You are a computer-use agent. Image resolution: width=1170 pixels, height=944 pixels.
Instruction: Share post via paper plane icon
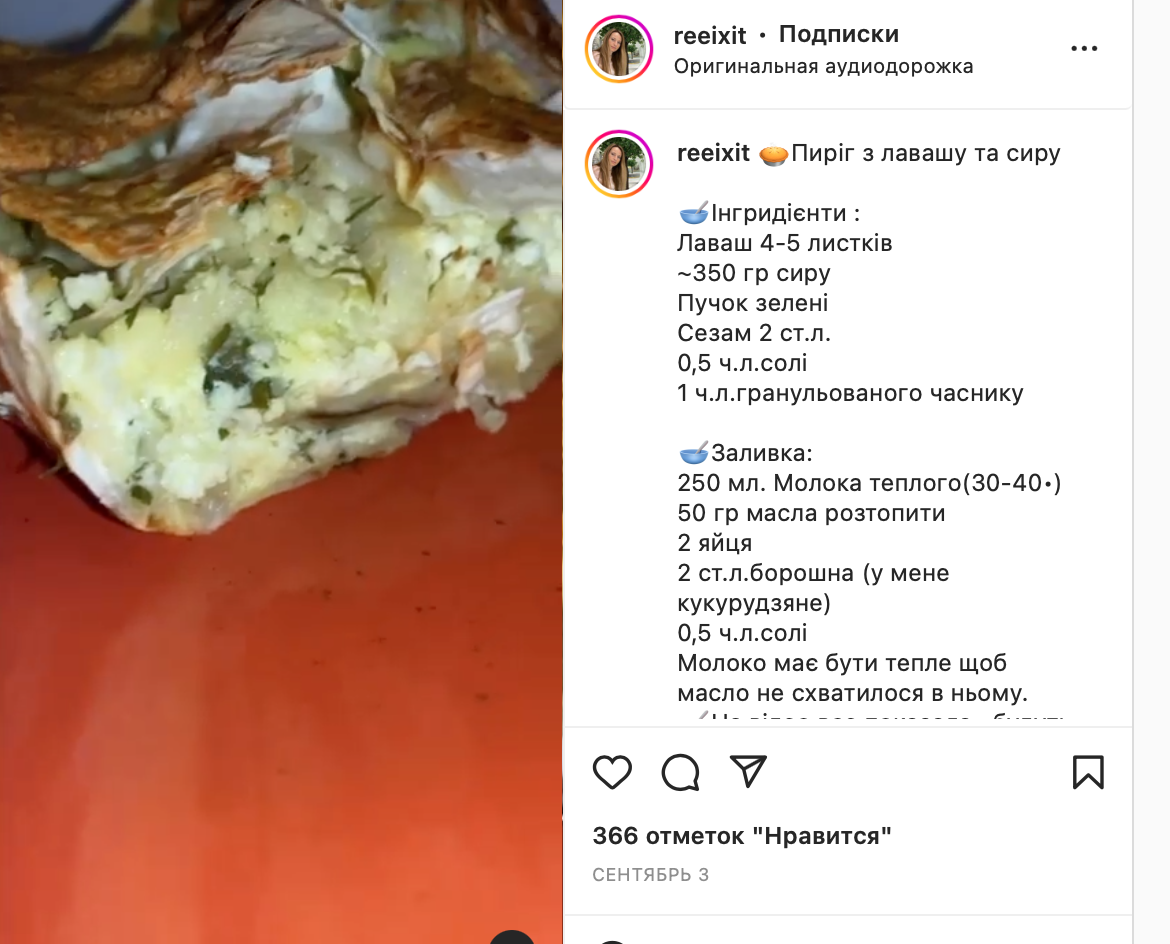748,771
